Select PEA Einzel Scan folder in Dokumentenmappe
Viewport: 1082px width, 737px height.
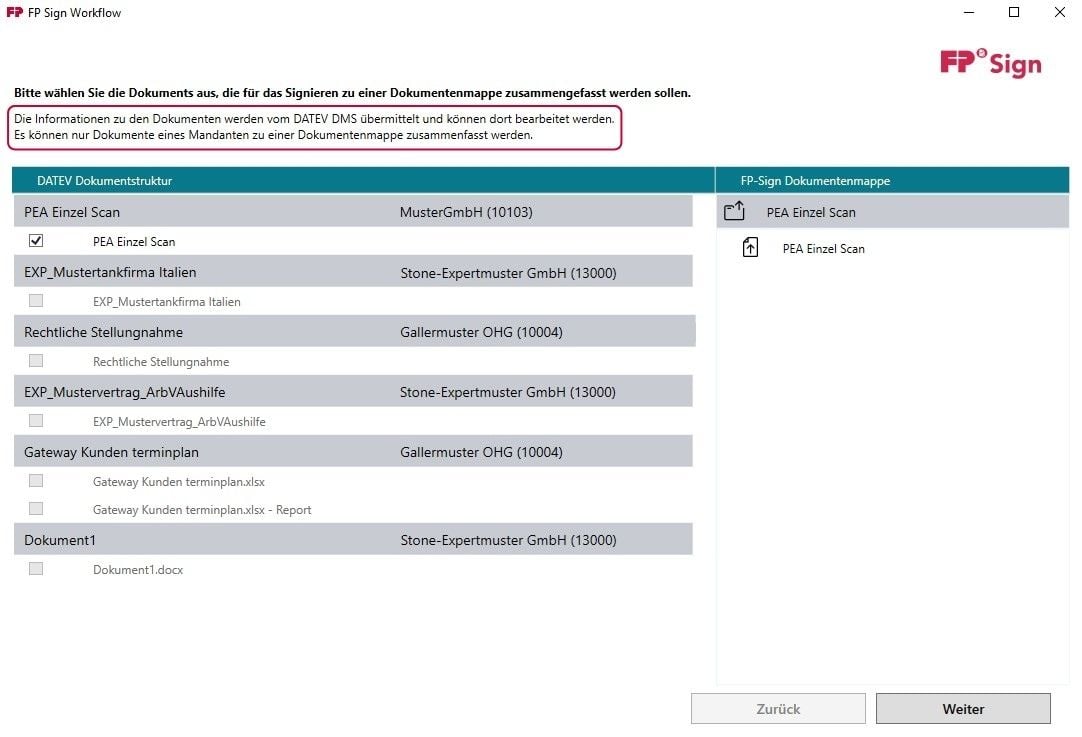point(892,212)
